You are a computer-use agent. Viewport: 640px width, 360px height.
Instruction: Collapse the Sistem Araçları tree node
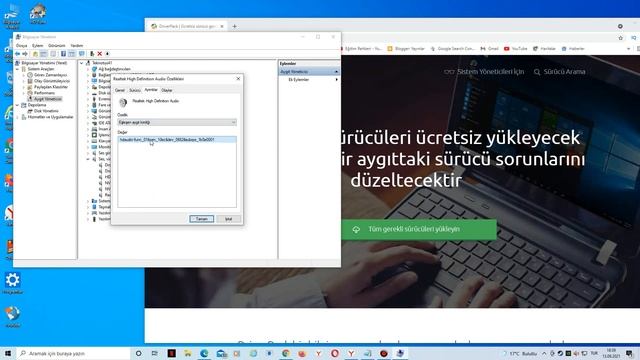[18, 69]
